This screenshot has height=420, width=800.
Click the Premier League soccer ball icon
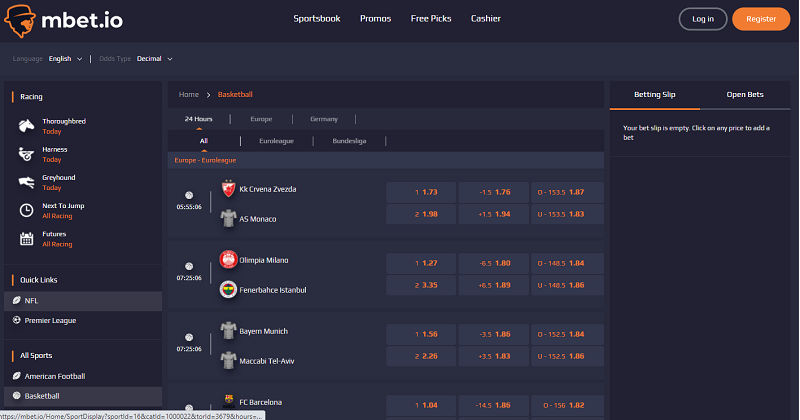click(16, 320)
